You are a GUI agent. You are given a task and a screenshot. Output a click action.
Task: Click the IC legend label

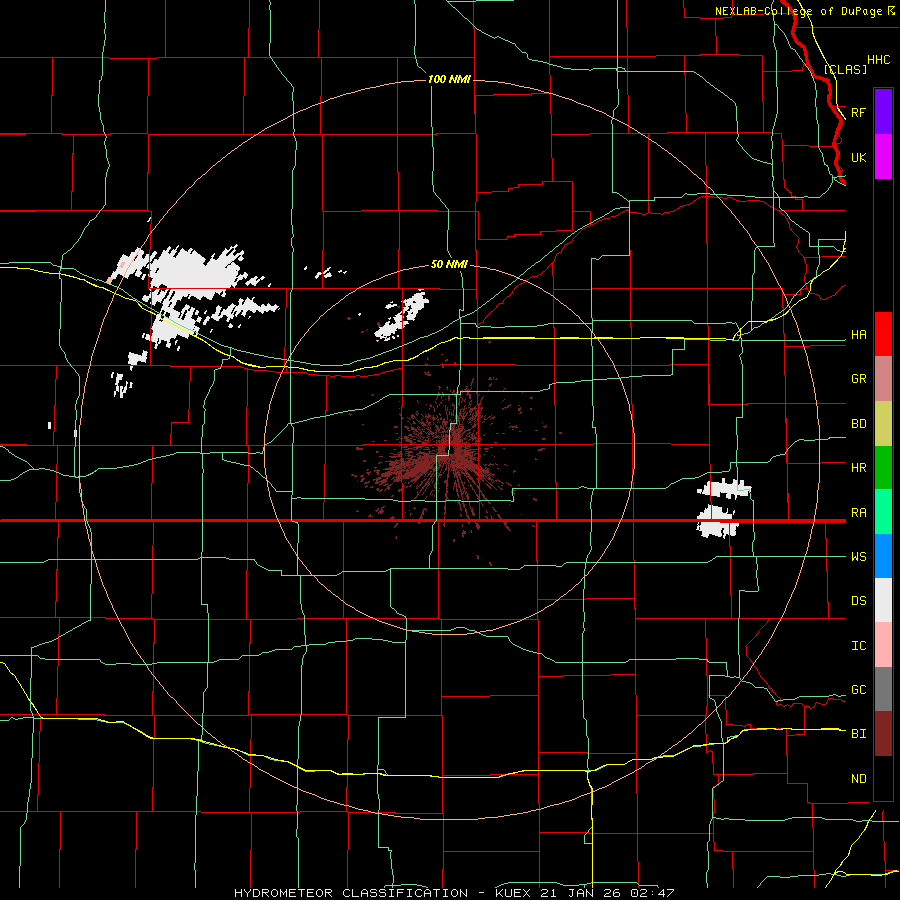point(858,646)
